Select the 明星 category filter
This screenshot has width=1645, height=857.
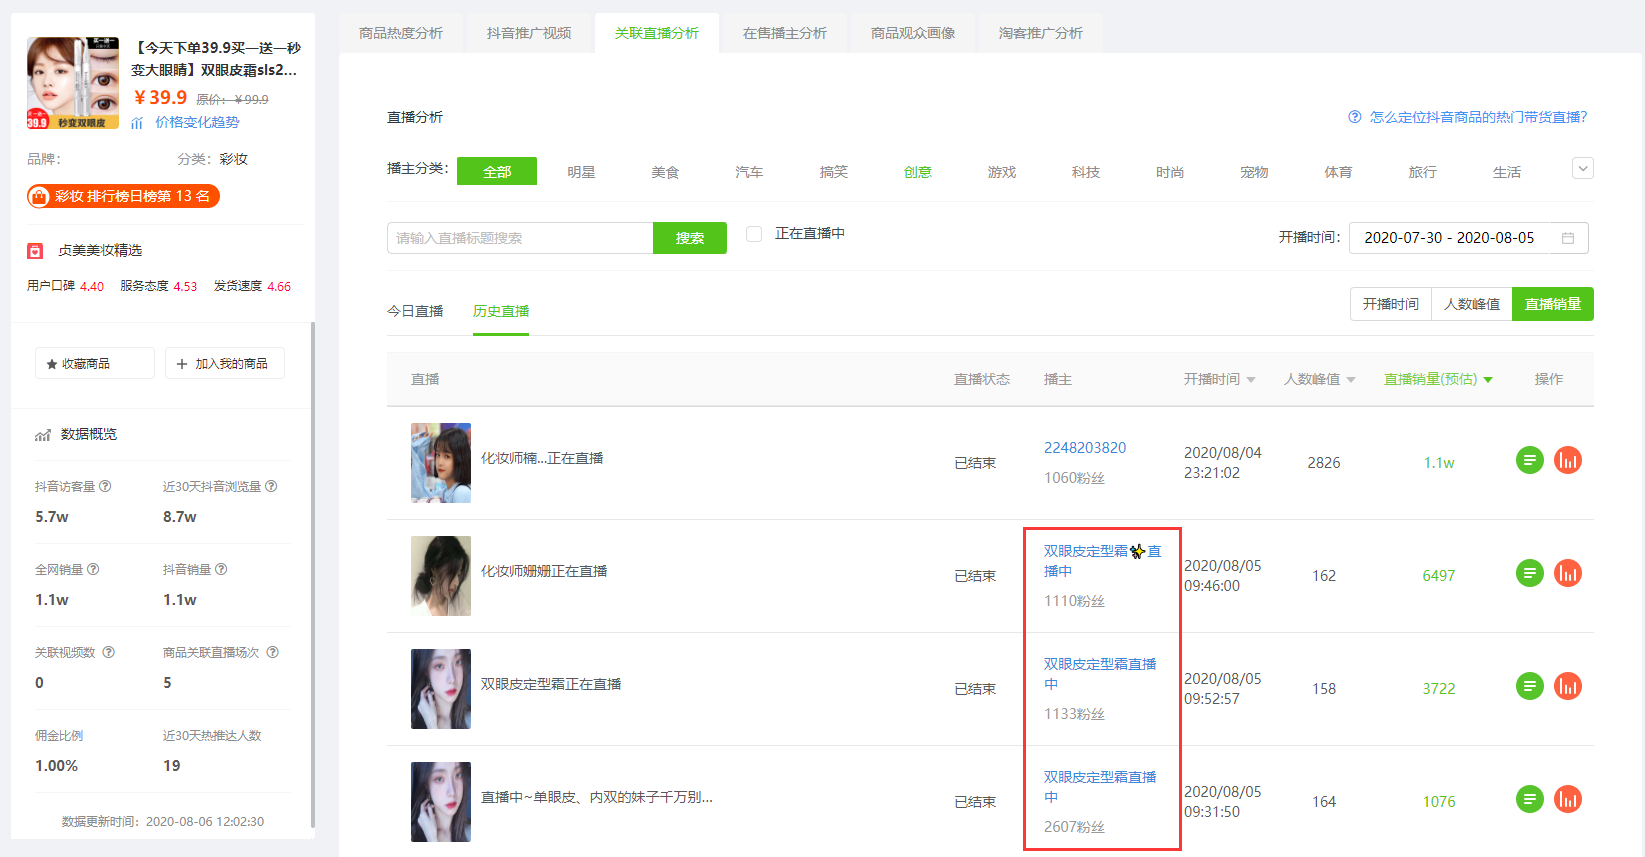click(581, 172)
